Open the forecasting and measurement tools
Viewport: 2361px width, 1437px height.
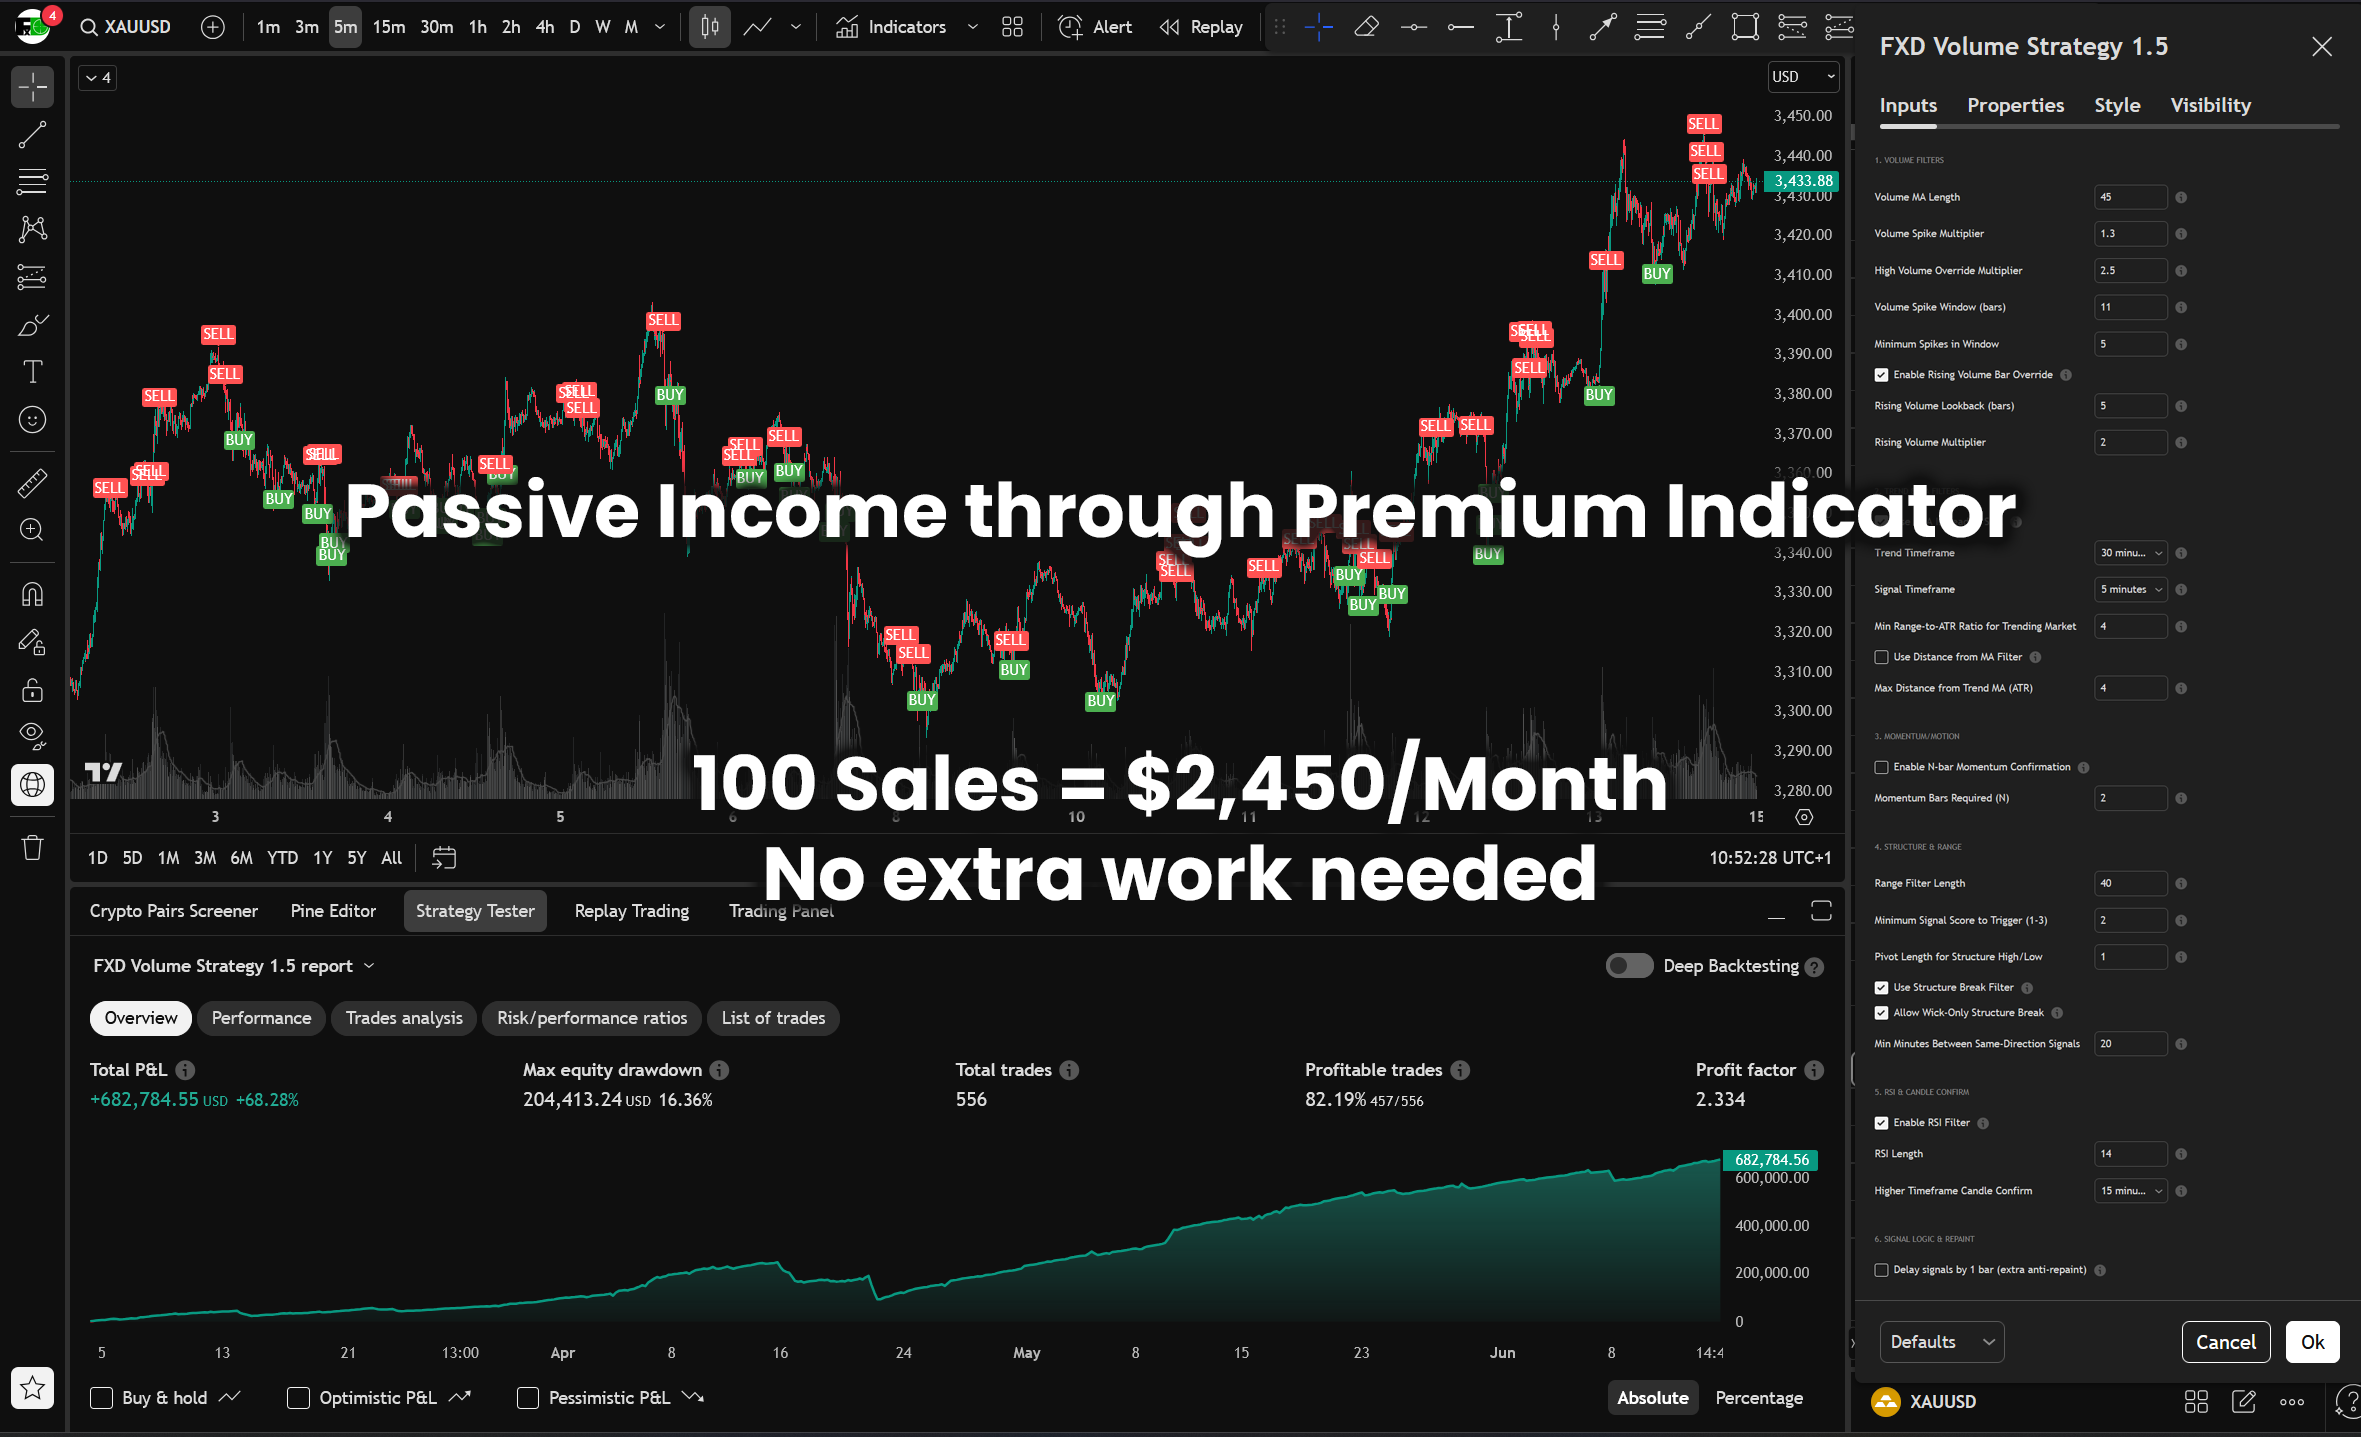(32, 277)
